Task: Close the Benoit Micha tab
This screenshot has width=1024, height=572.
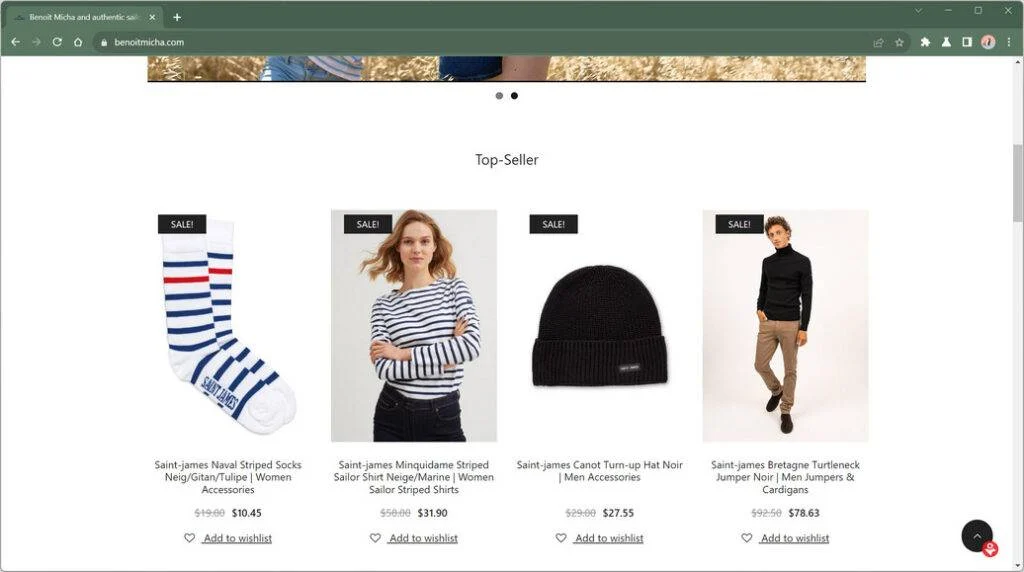Action: (x=152, y=17)
